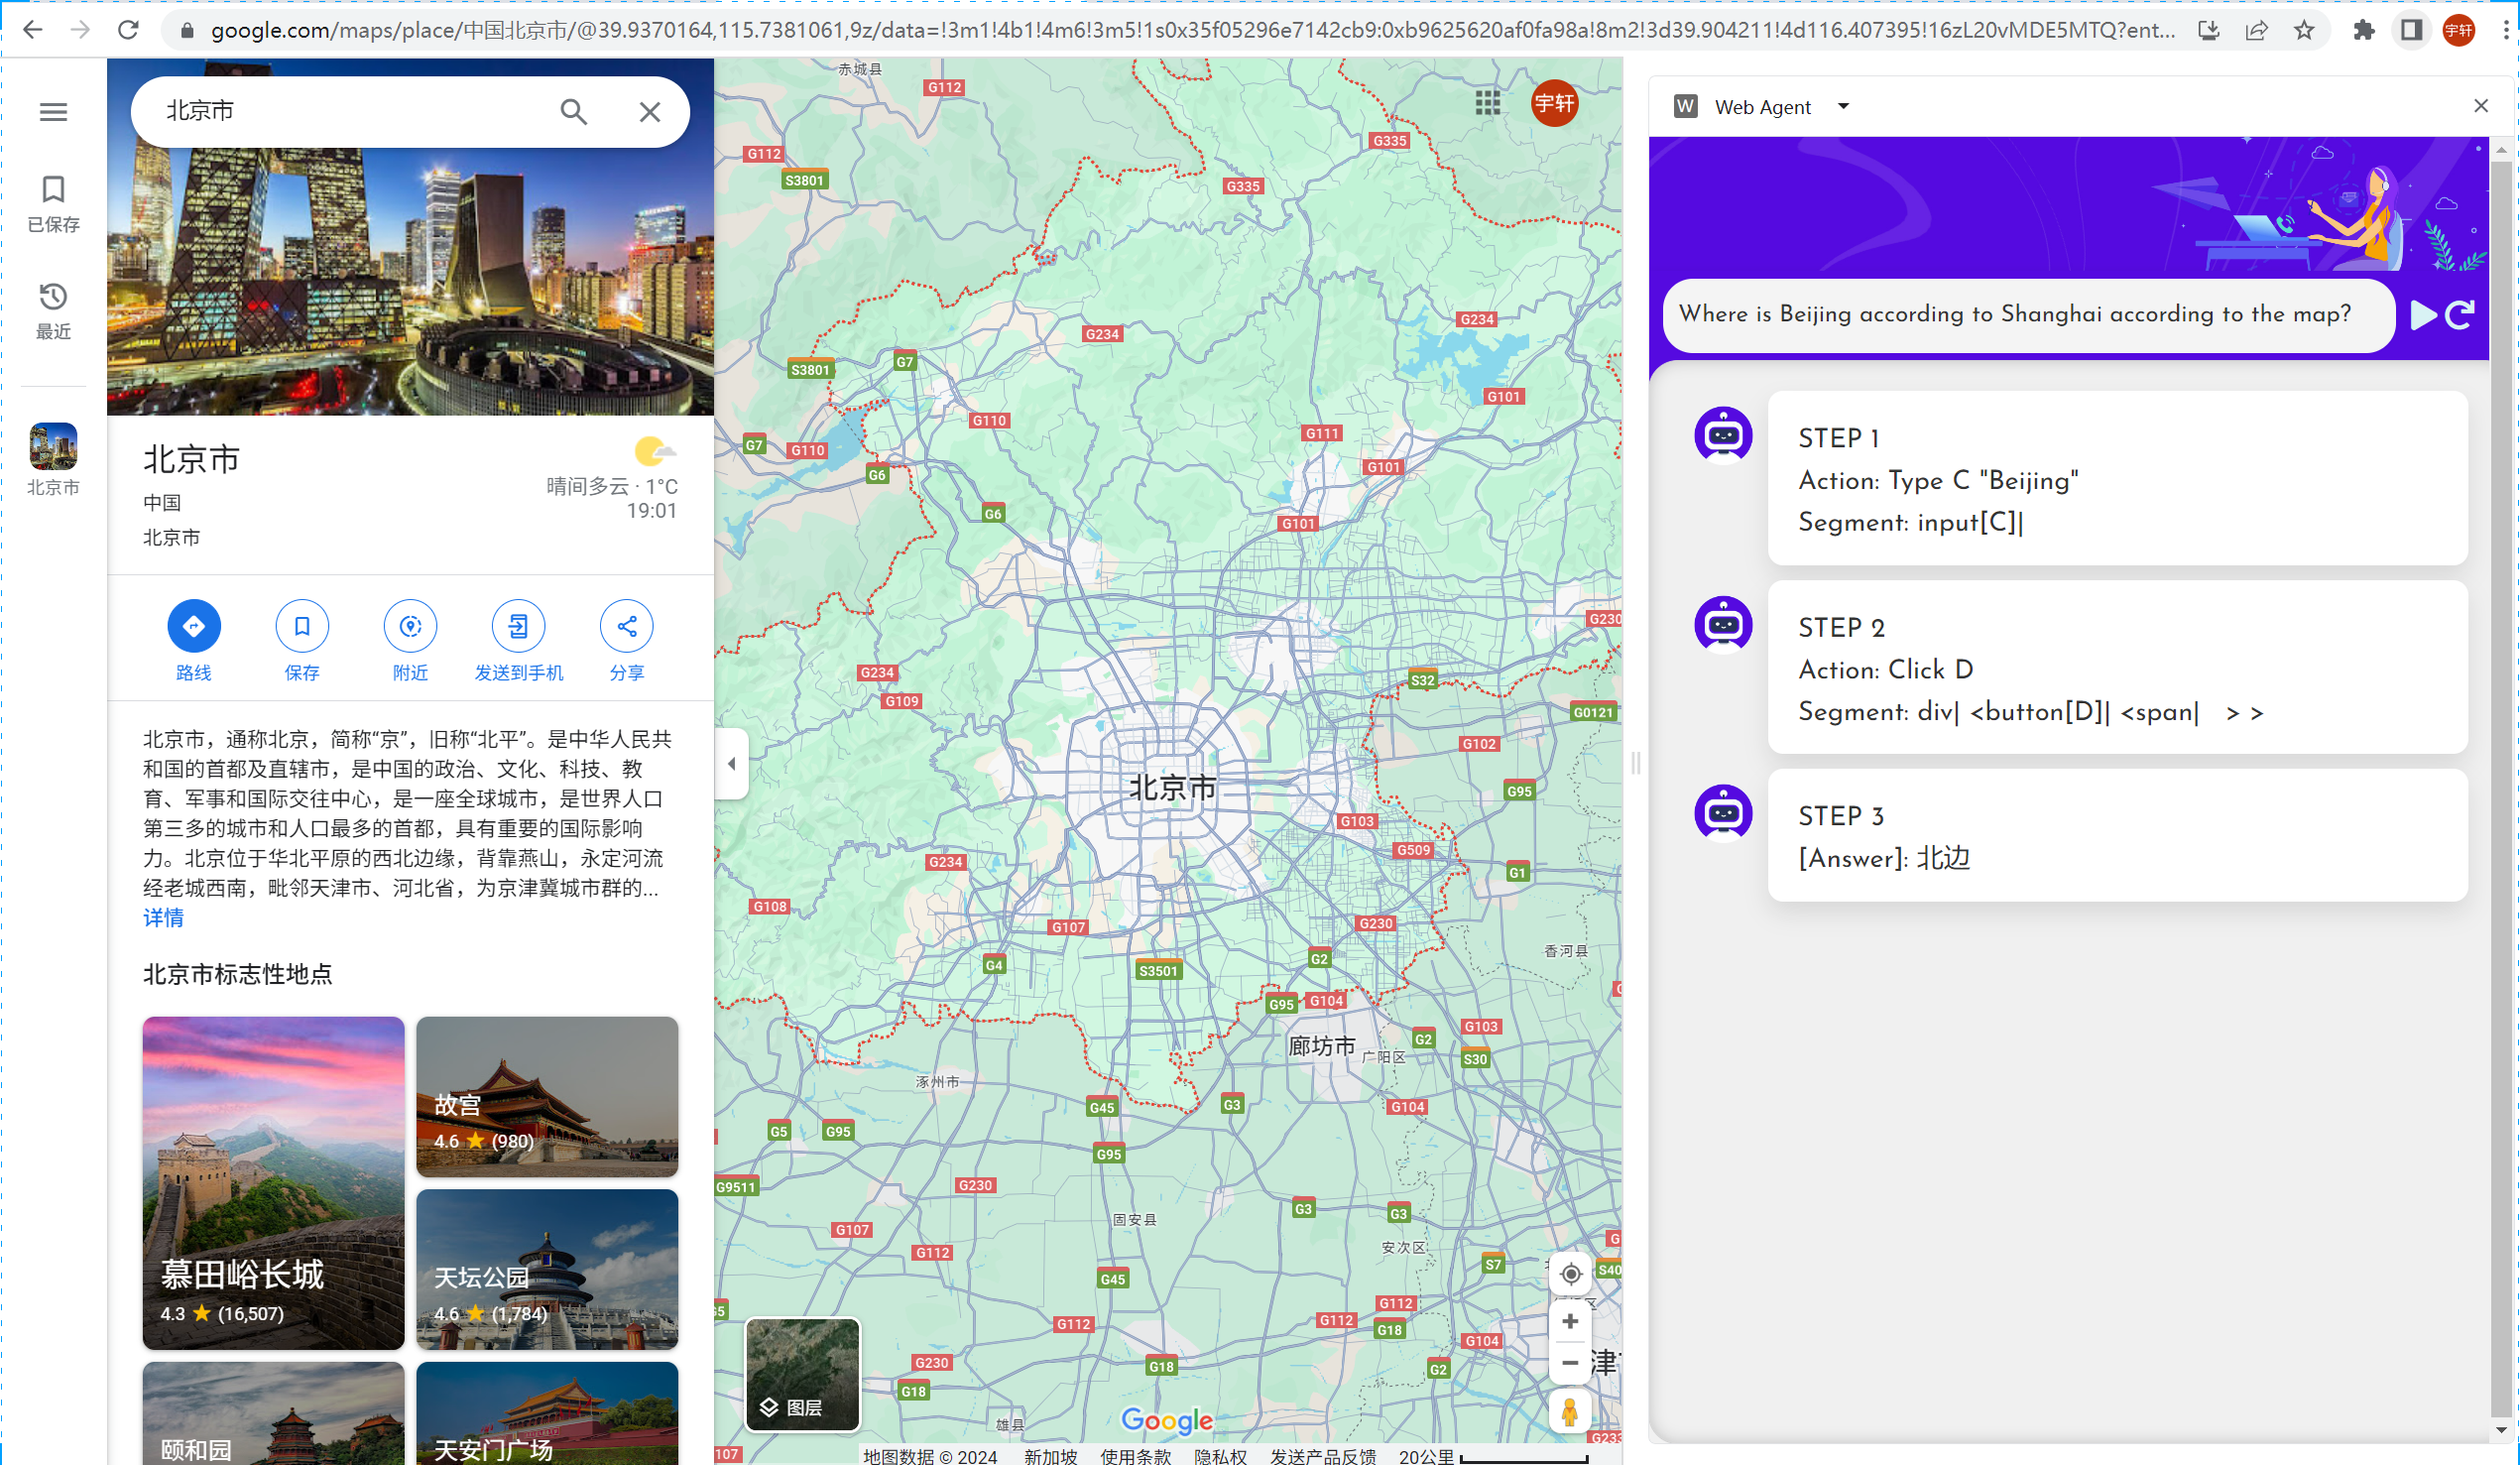2520x1465 pixels.
Task: Open the browser address bar URL
Action: pos(1192,30)
